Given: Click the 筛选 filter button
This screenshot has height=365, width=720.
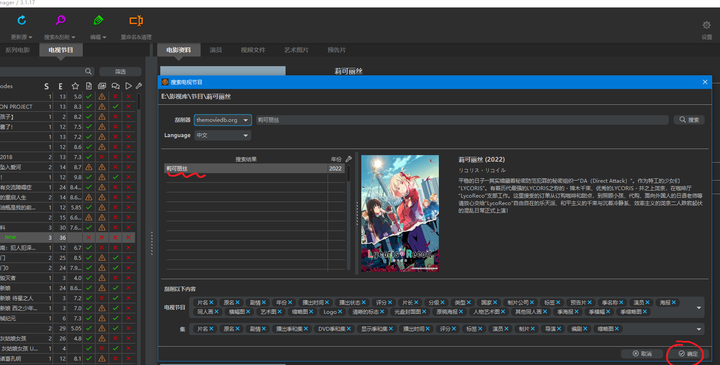Looking at the screenshot, I should pyautogui.click(x=120, y=71).
